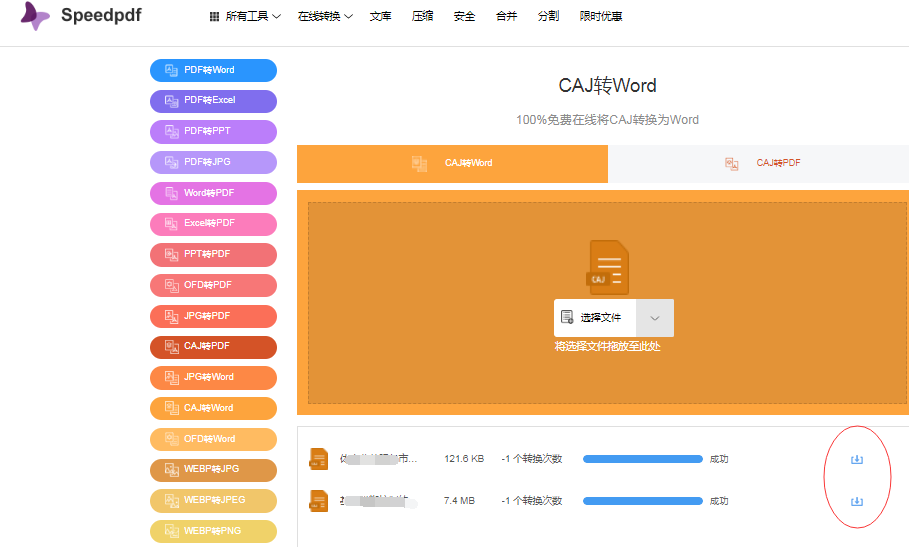
Task: Click the CAJ file icon in drop zone
Action: coord(608,268)
